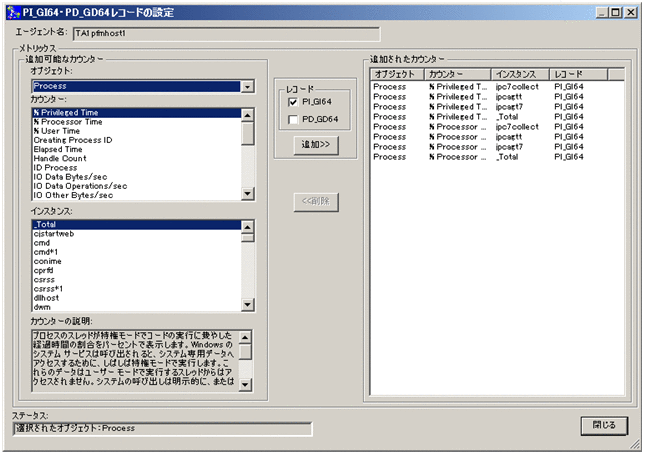Click the <<削除 button

316,202
